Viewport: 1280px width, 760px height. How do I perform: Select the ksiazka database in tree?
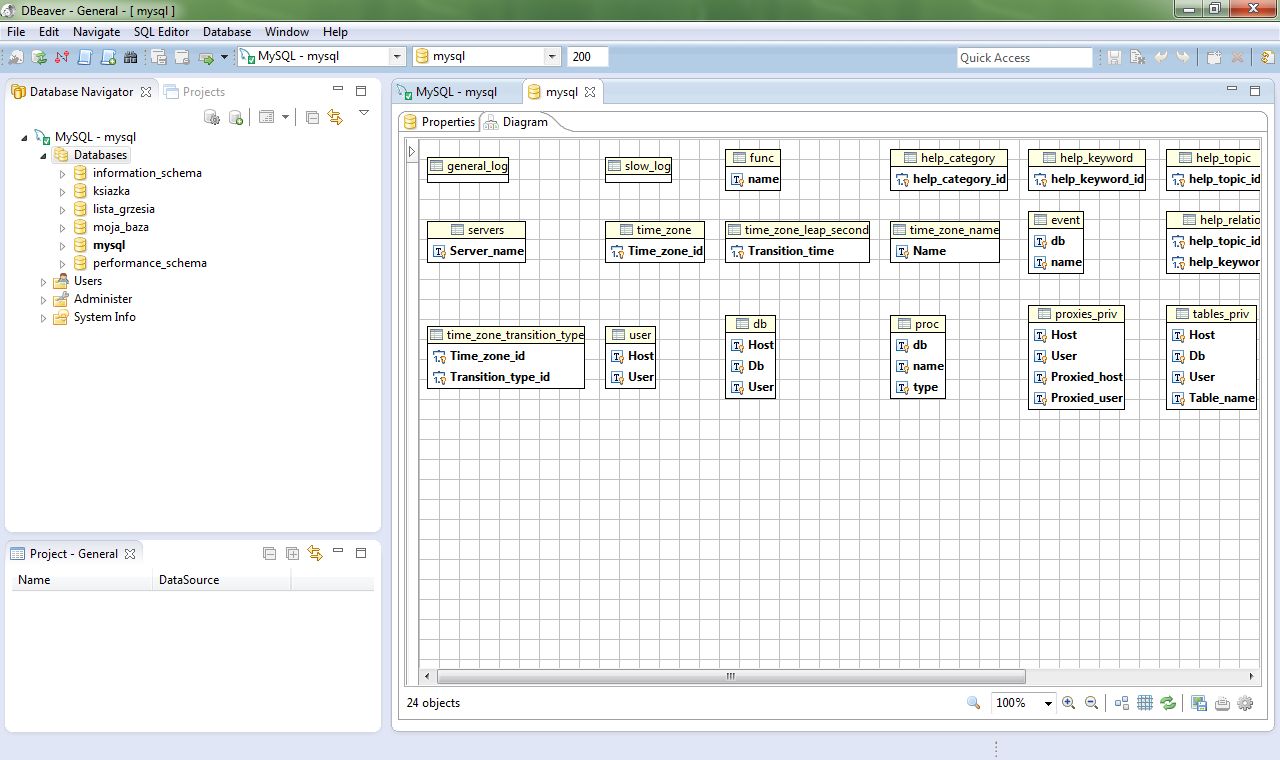[x=111, y=191]
